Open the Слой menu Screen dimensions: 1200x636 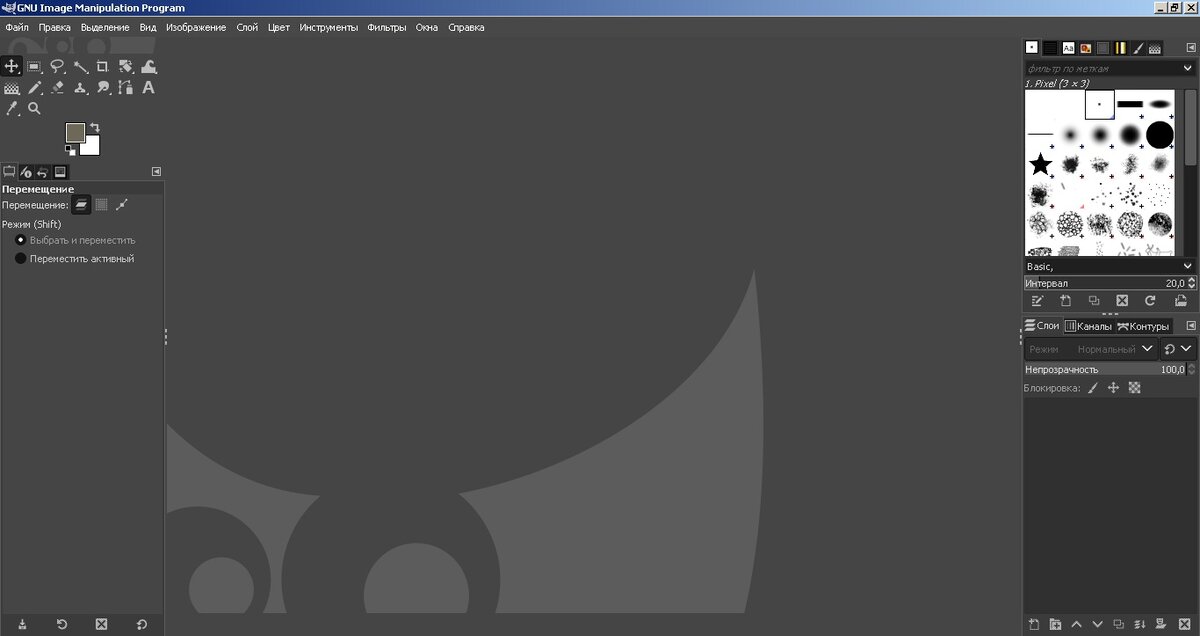coord(247,27)
